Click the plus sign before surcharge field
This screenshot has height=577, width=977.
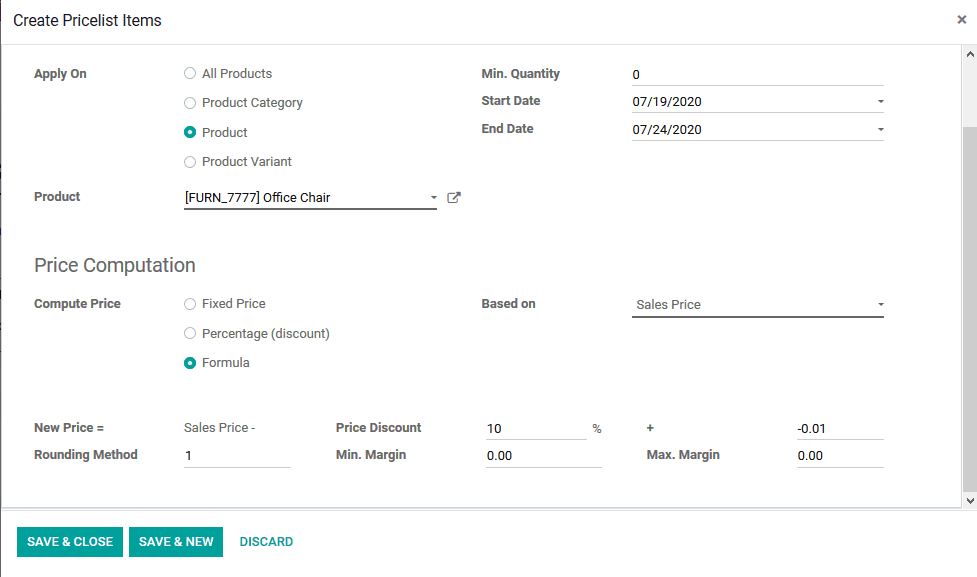pyautogui.click(x=650, y=428)
